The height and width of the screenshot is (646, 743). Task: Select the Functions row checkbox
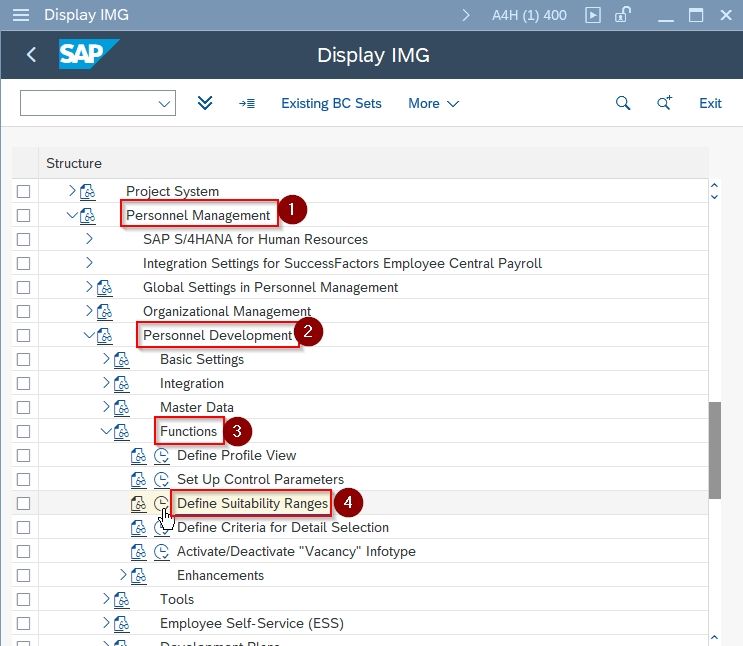[23, 431]
